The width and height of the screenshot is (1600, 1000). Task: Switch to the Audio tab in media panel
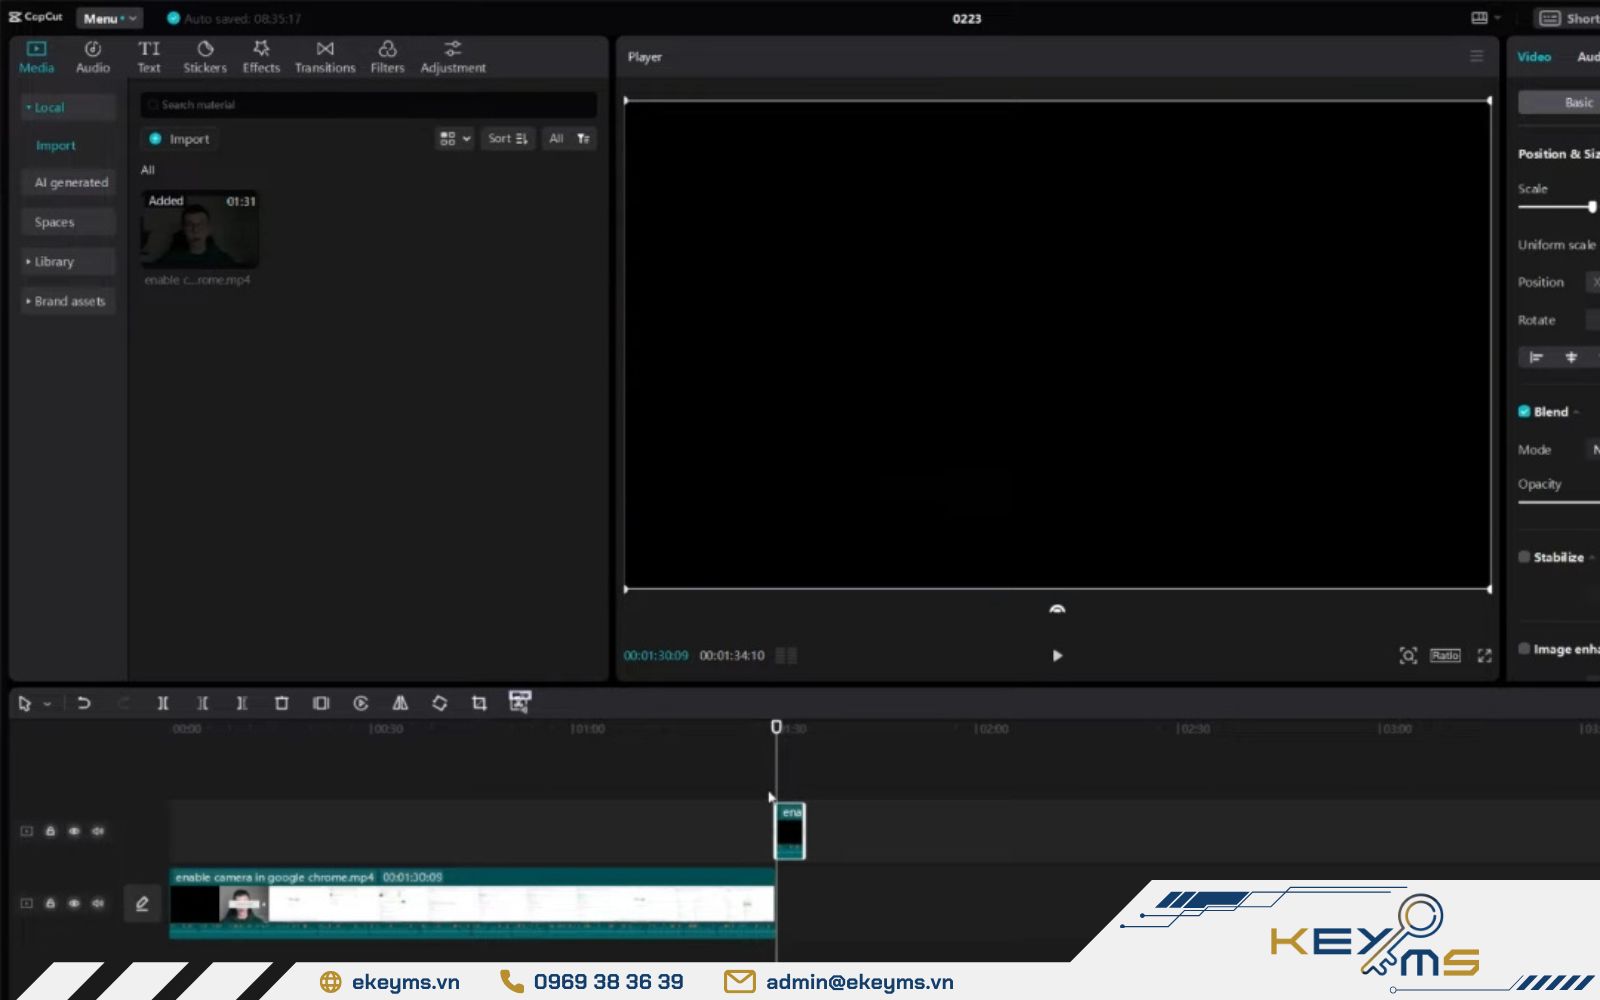pos(92,55)
